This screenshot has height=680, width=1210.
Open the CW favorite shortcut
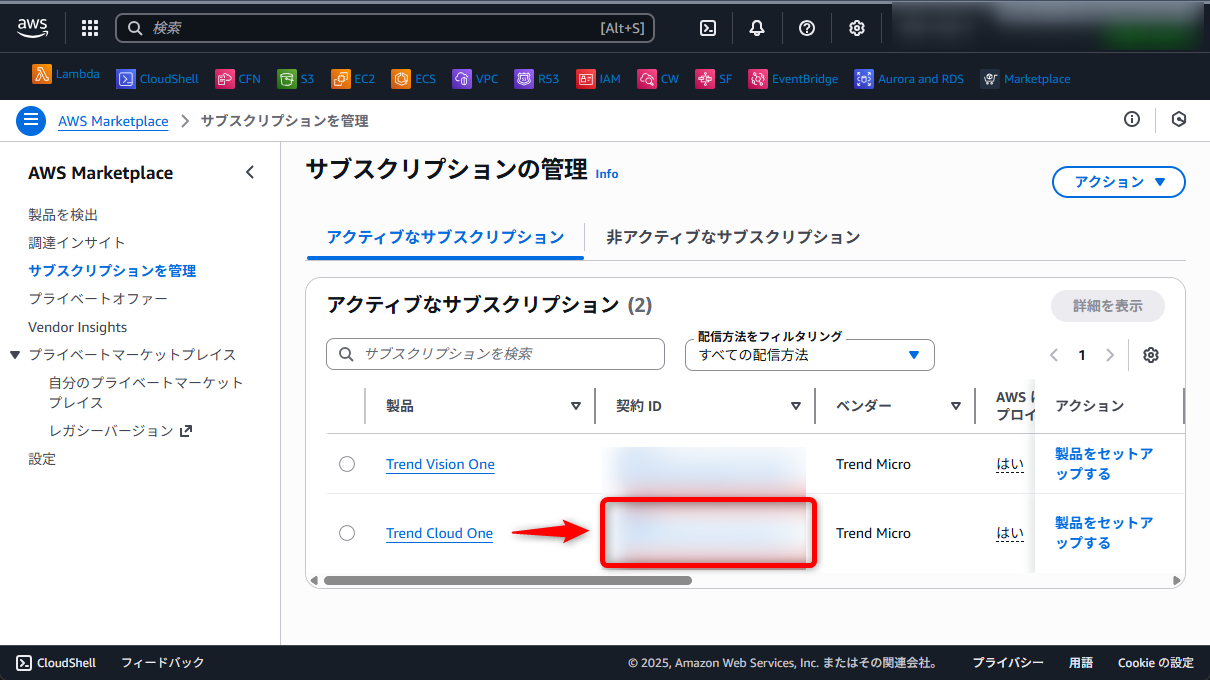(x=658, y=79)
